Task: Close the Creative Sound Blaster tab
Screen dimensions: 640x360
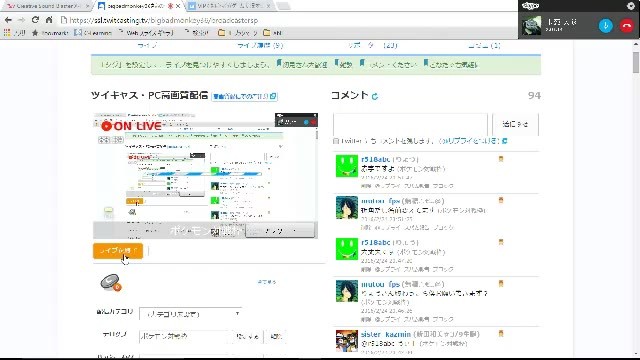Action: tap(87, 6)
